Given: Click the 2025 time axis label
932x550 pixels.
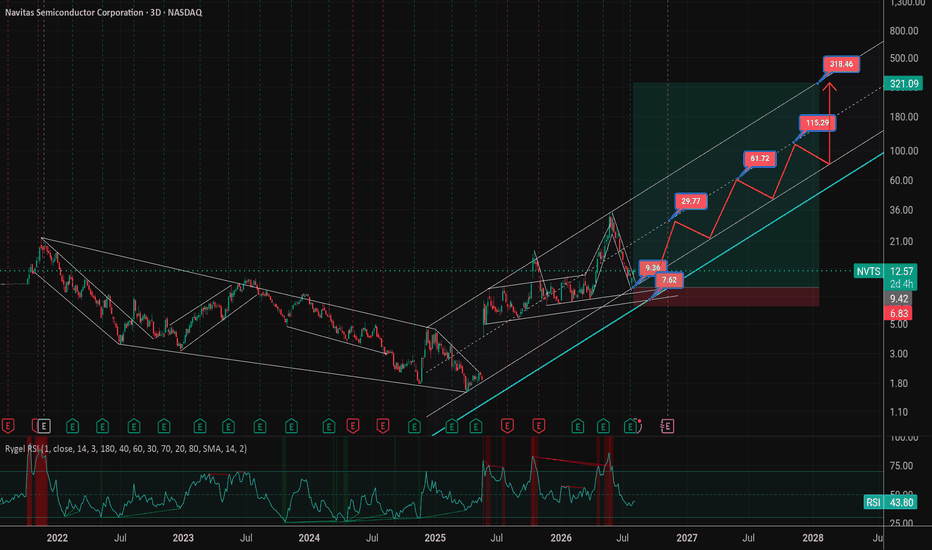Looking at the screenshot, I should pos(435,538).
